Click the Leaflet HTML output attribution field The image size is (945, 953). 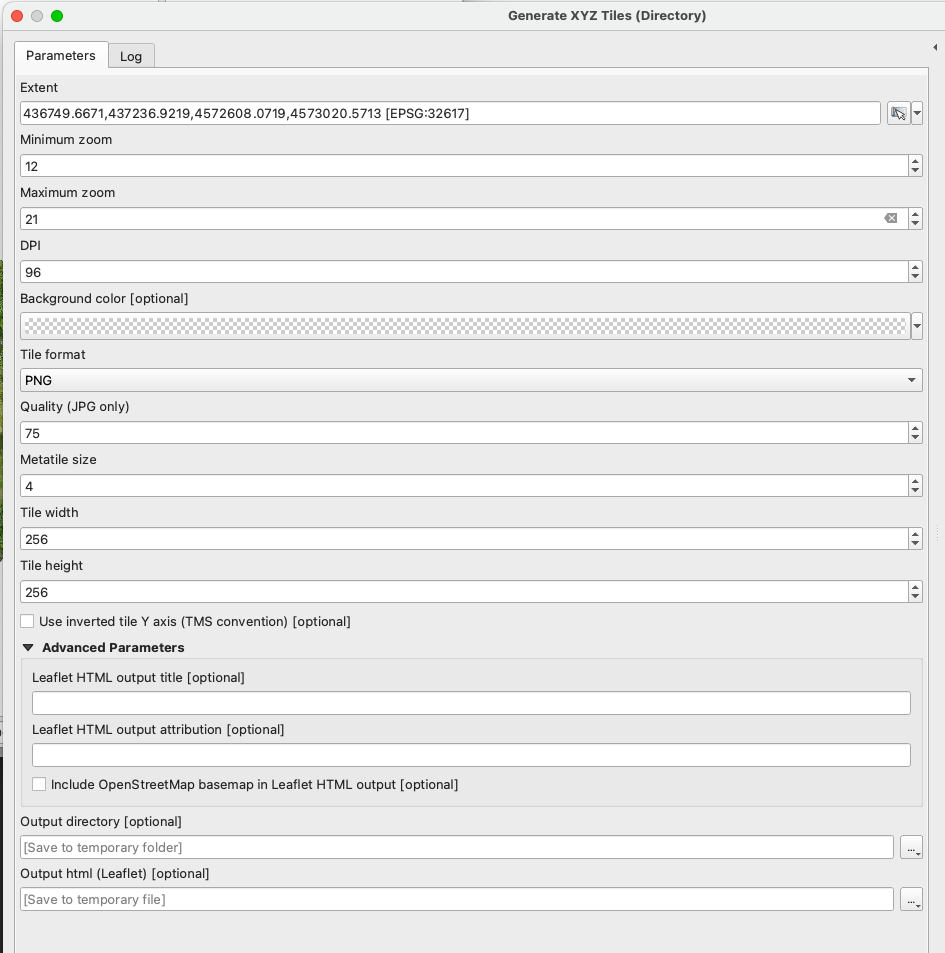click(x=471, y=755)
